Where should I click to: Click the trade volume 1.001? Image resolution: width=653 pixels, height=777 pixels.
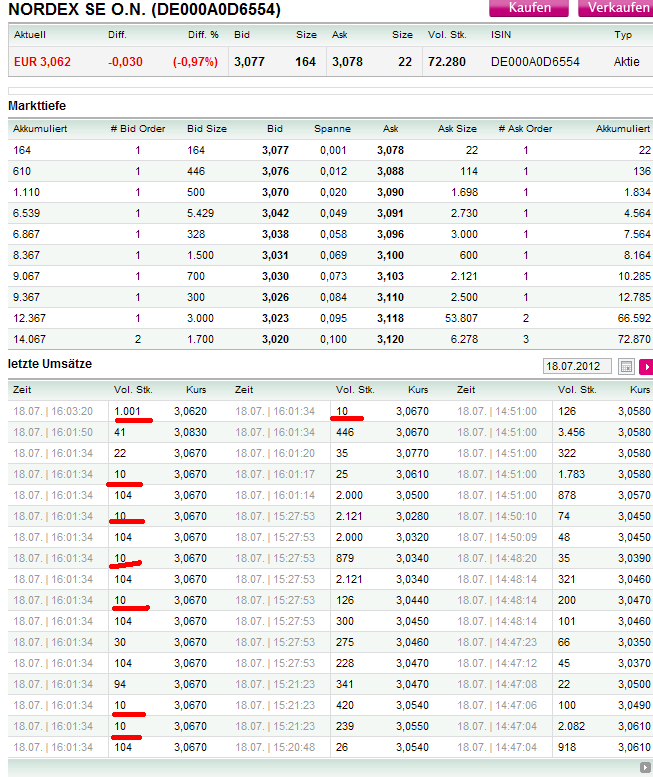(x=127, y=411)
